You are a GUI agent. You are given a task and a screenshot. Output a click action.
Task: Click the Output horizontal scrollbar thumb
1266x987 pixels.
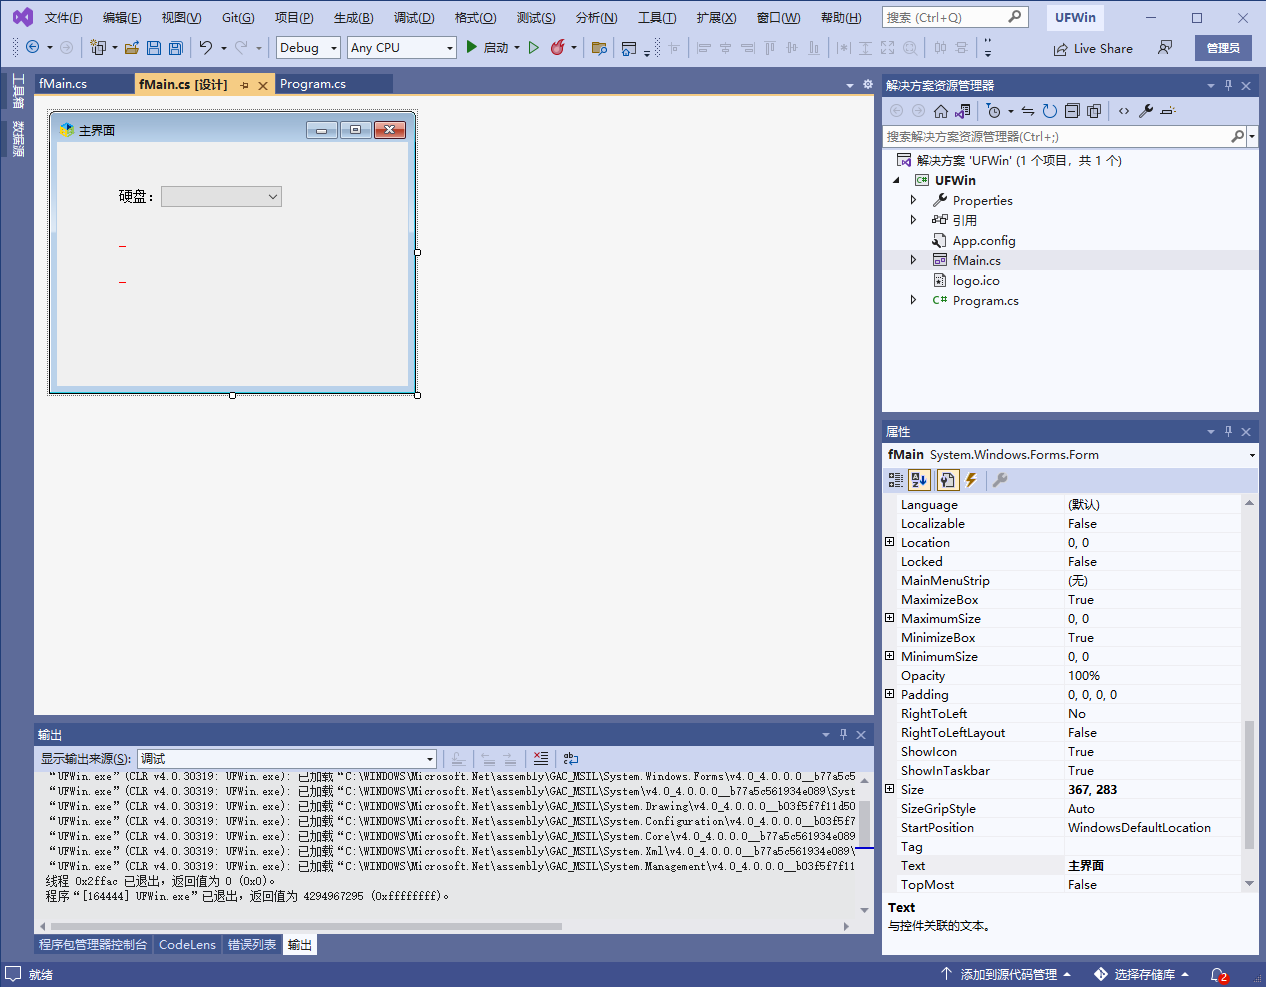[306, 926]
